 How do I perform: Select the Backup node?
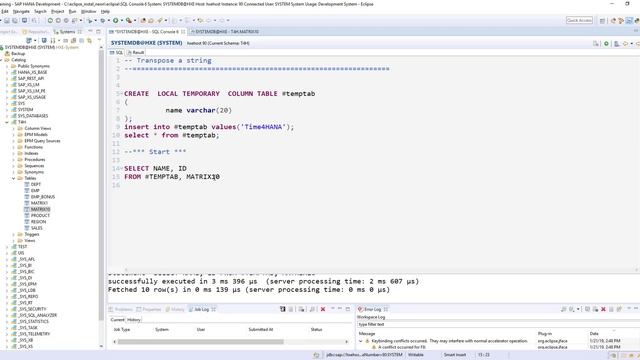pyautogui.click(x=18, y=53)
